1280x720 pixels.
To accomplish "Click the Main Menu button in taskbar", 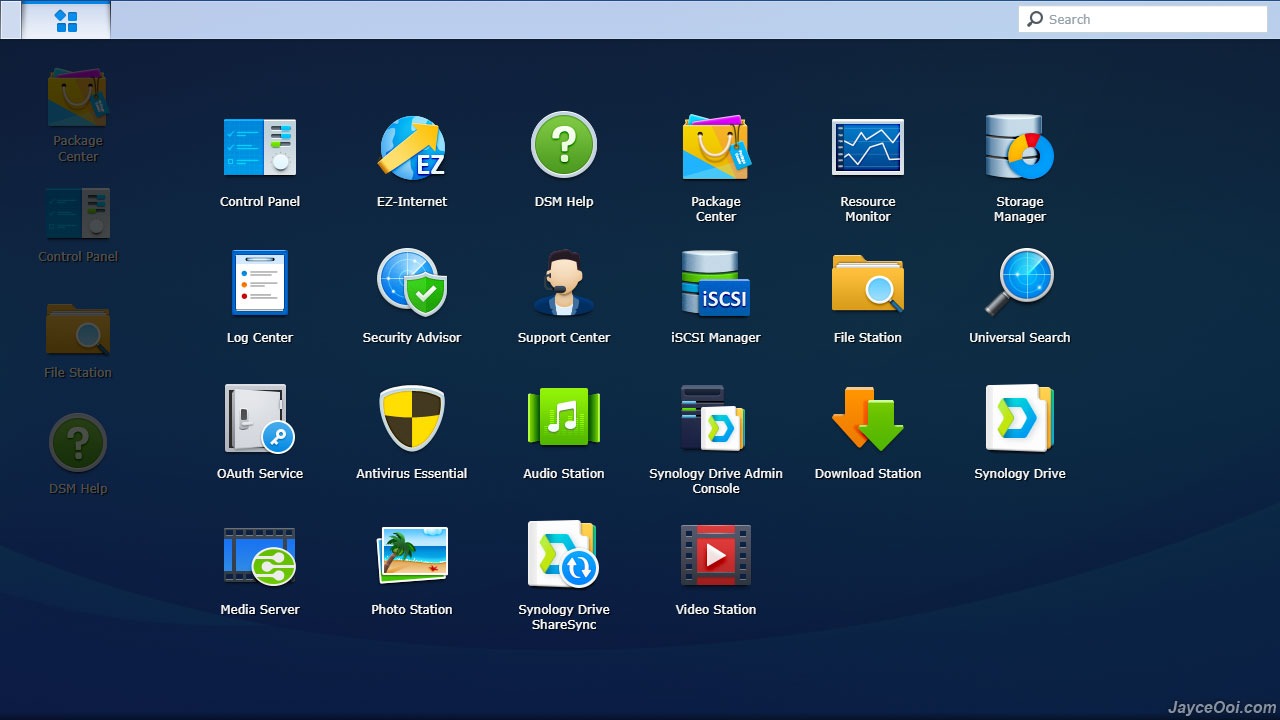I will pyautogui.click(x=66, y=20).
